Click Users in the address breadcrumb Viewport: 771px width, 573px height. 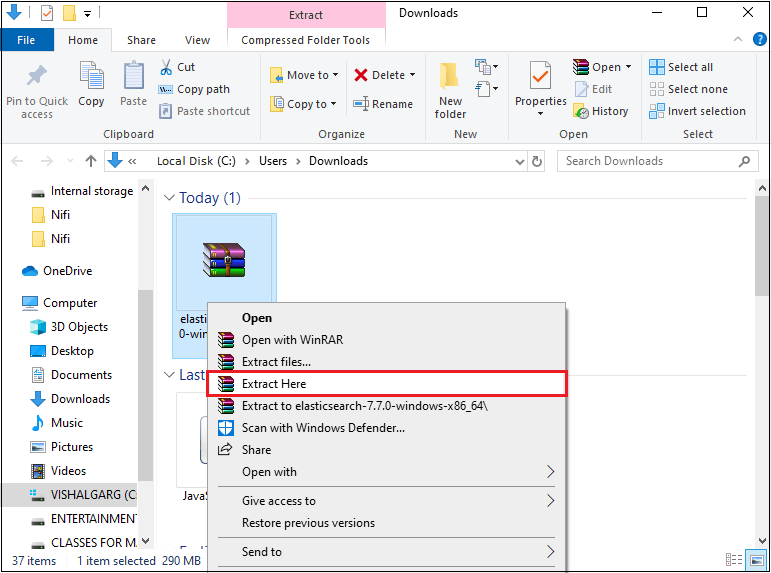(273, 161)
